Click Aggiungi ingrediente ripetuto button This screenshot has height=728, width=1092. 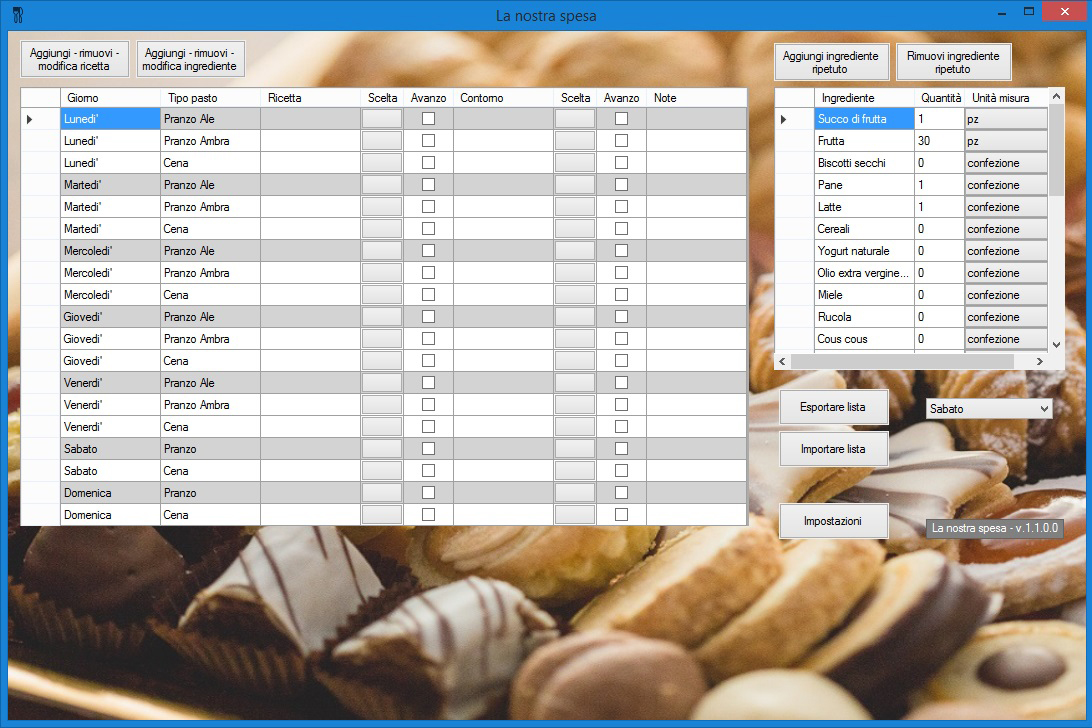coord(831,63)
